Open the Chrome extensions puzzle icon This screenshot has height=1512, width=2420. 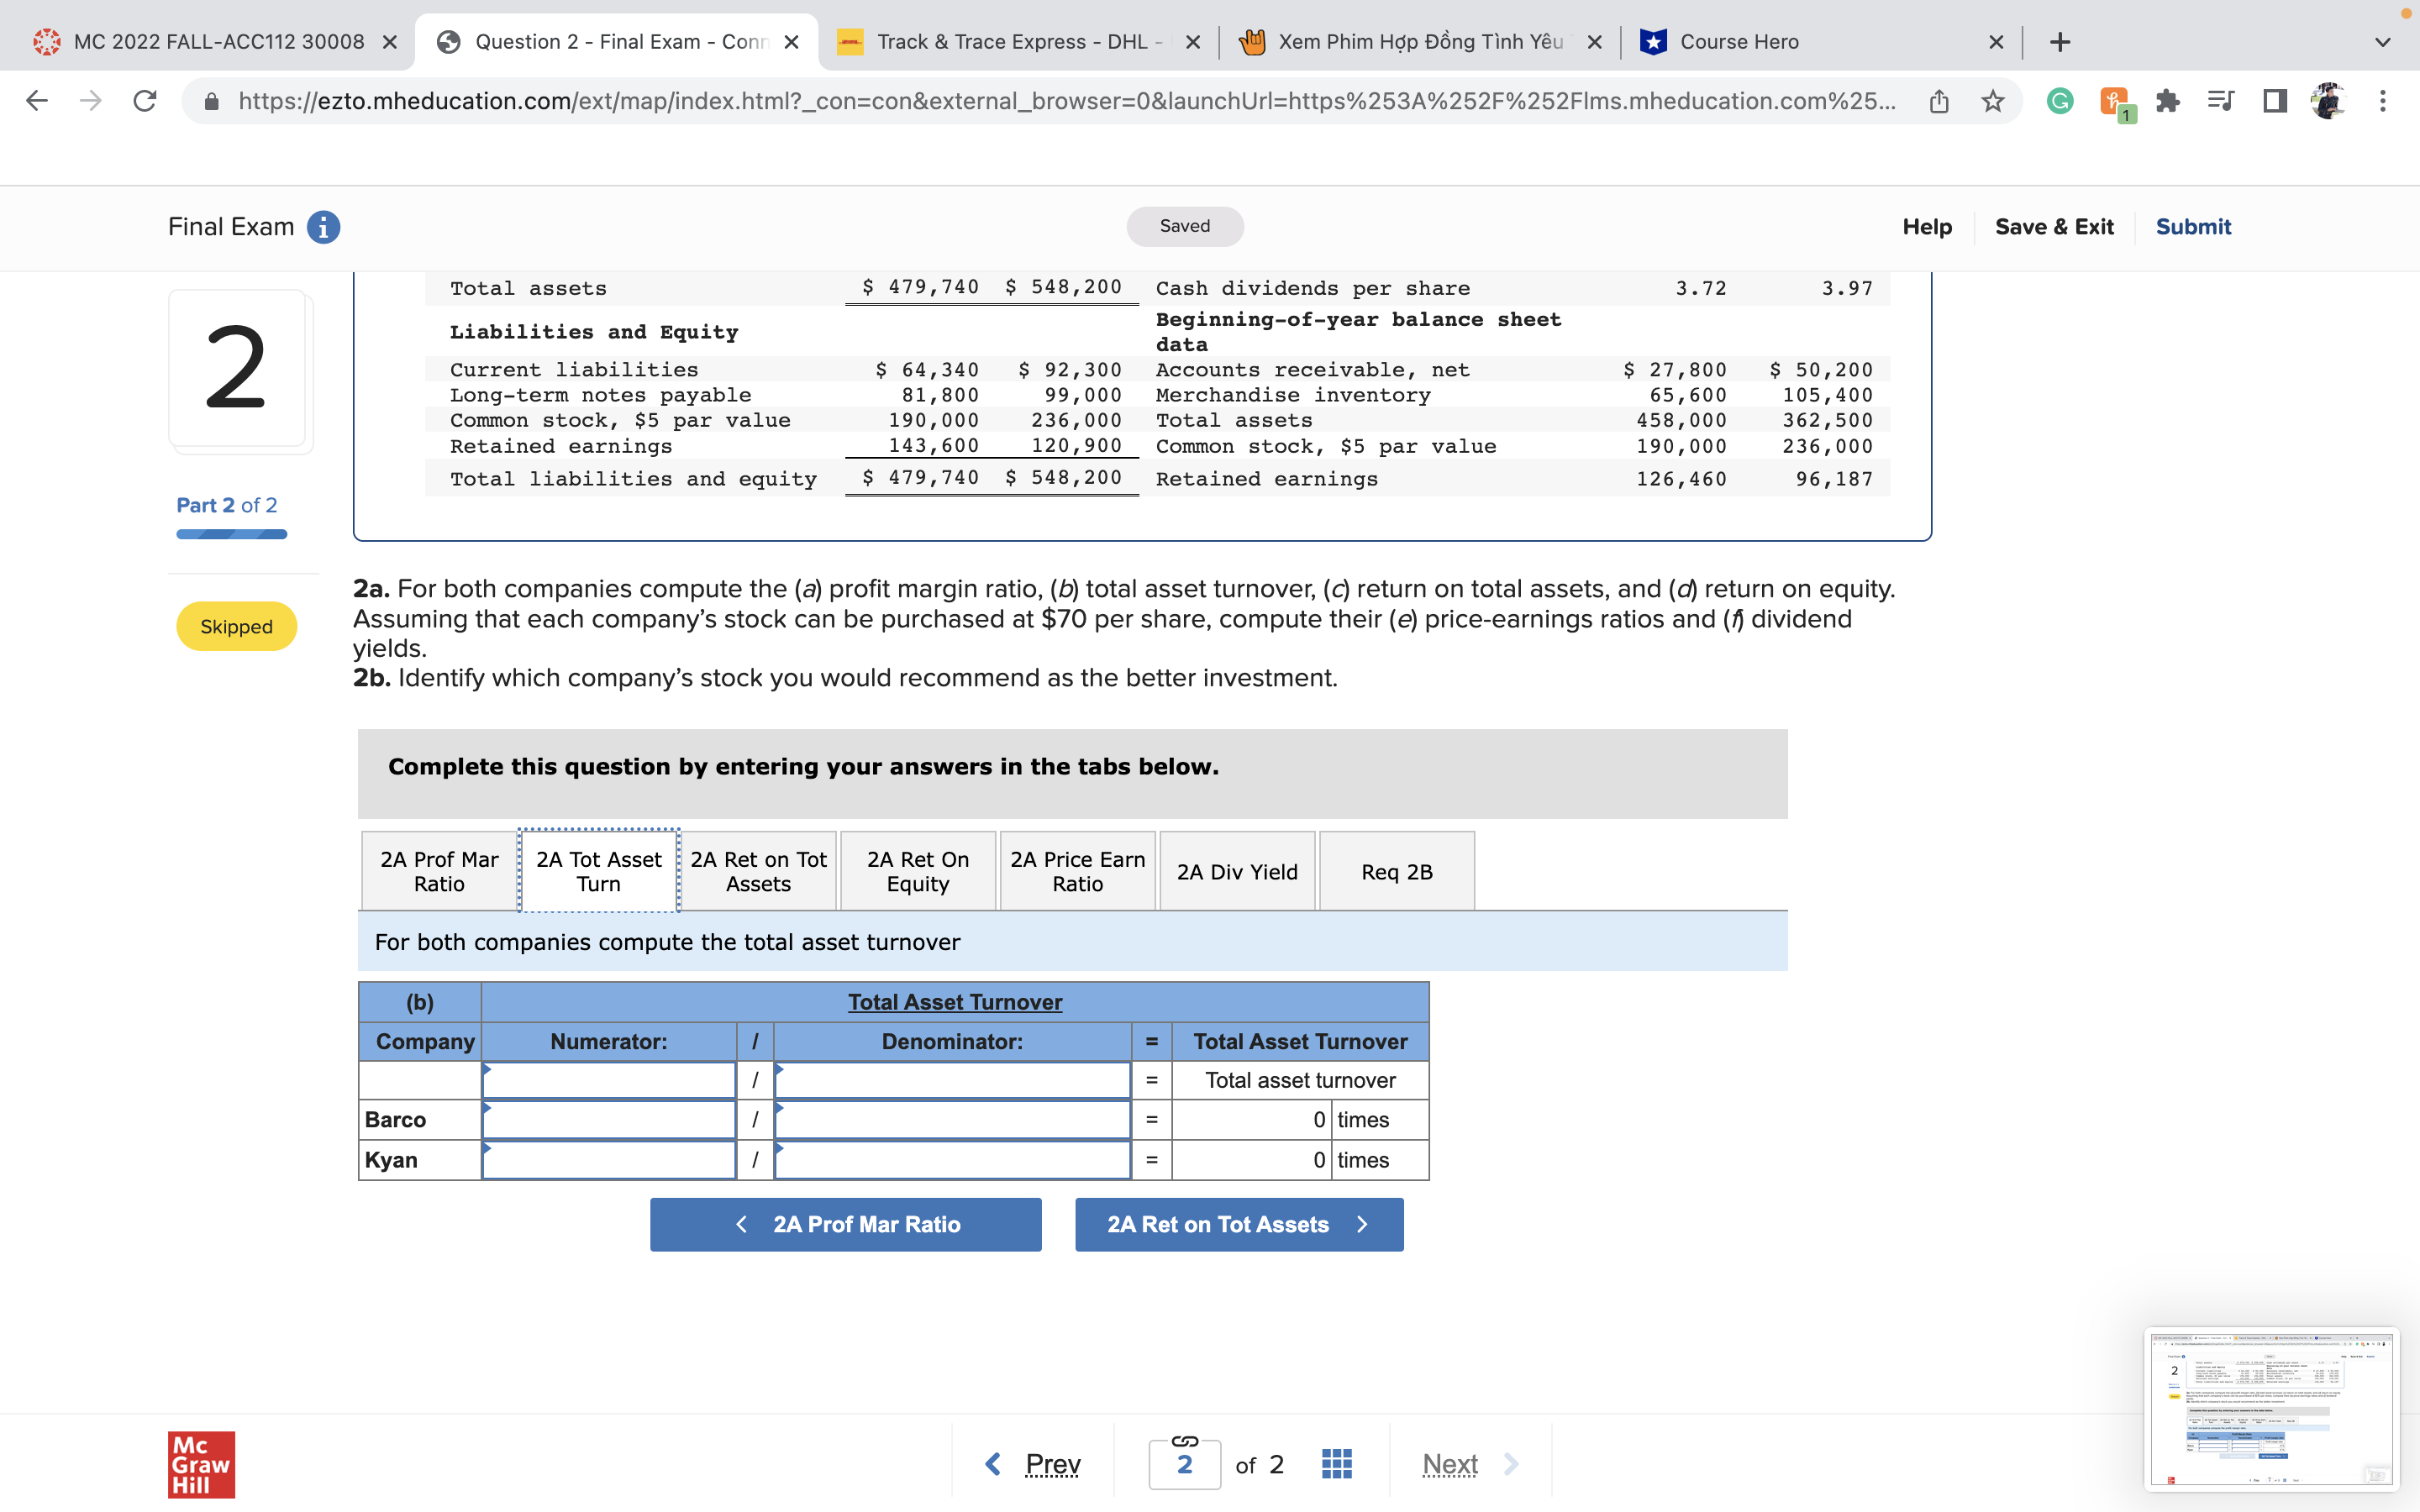pyautogui.click(x=2167, y=101)
